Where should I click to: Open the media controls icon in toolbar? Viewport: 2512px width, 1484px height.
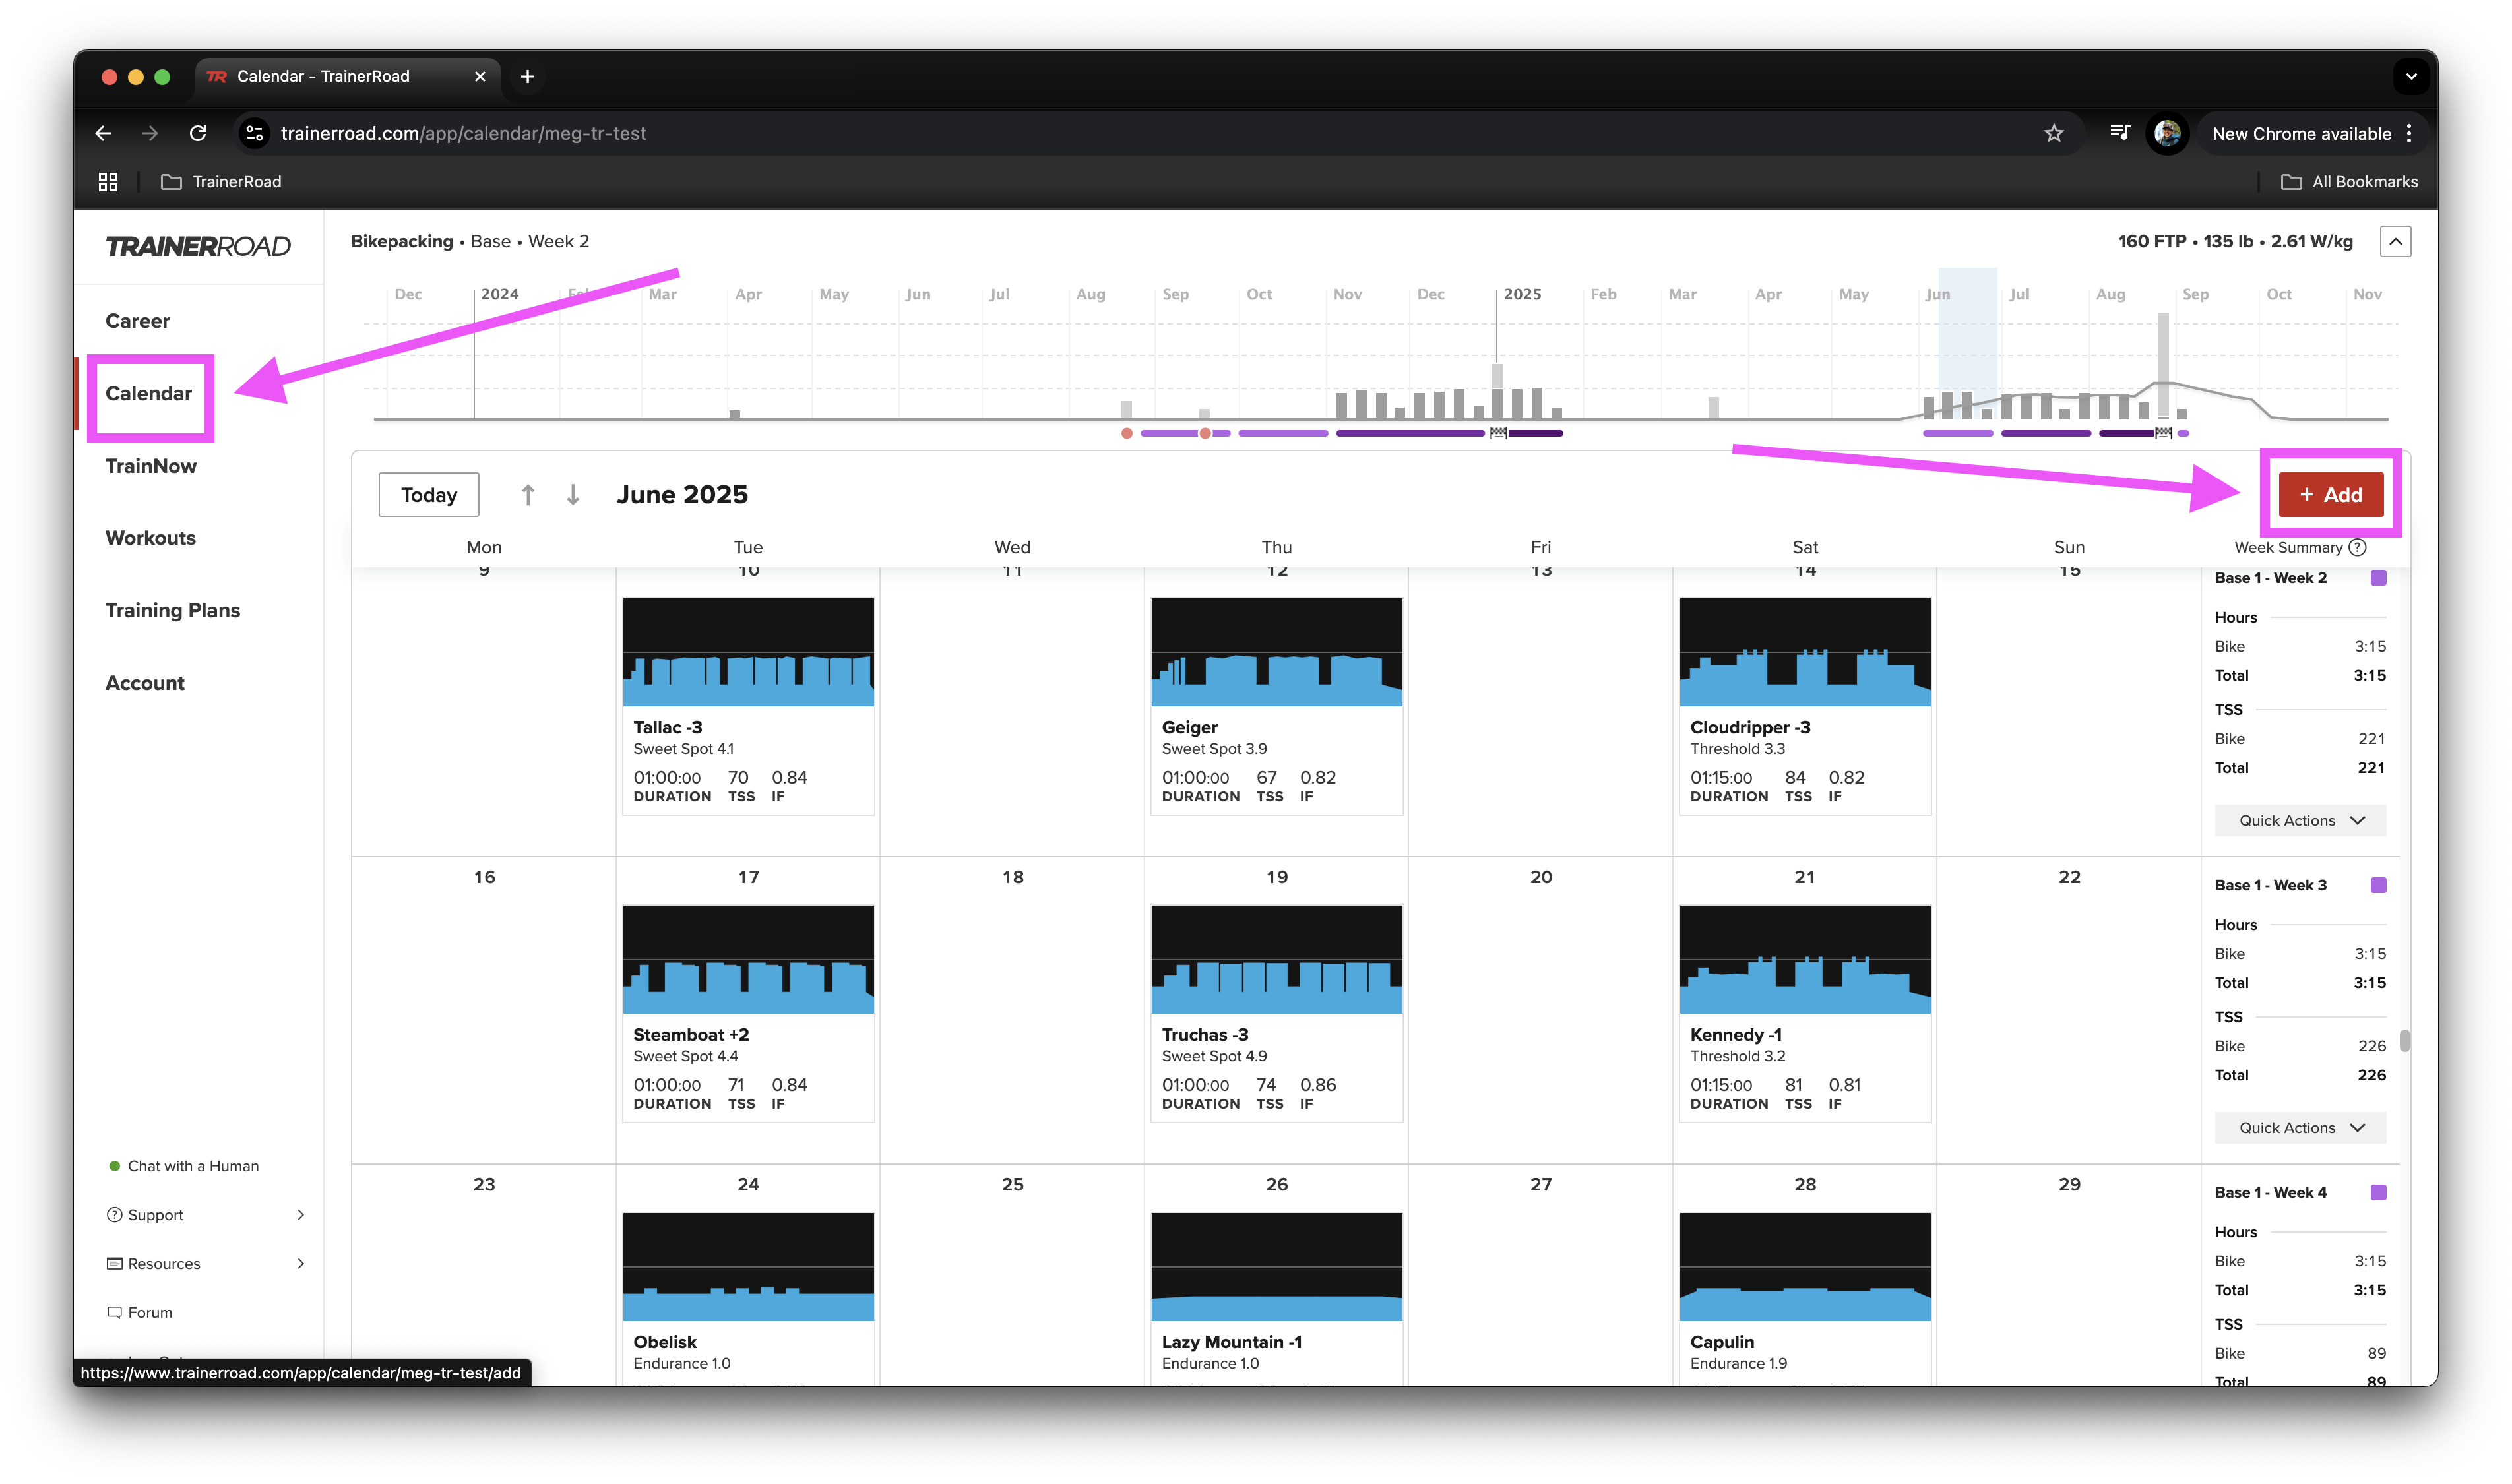point(2119,132)
